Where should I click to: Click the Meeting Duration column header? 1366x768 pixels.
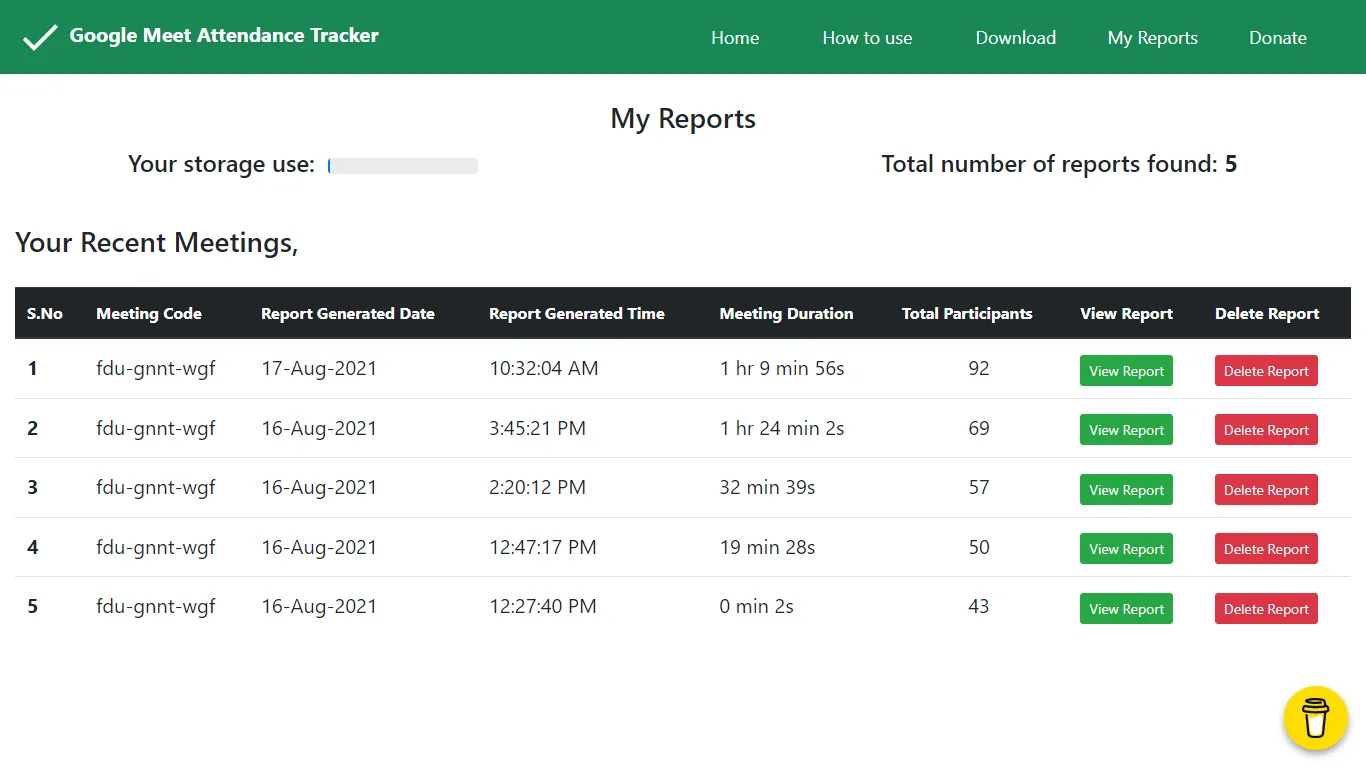click(x=786, y=313)
